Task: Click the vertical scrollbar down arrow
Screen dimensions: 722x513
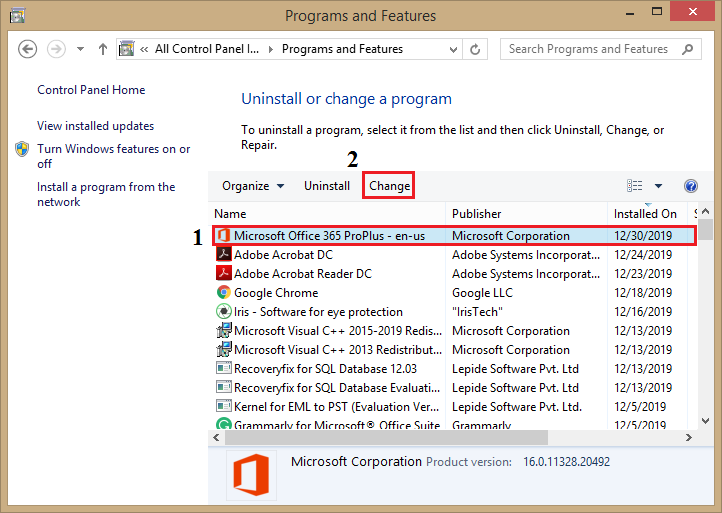Action: (x=705, y=420)
